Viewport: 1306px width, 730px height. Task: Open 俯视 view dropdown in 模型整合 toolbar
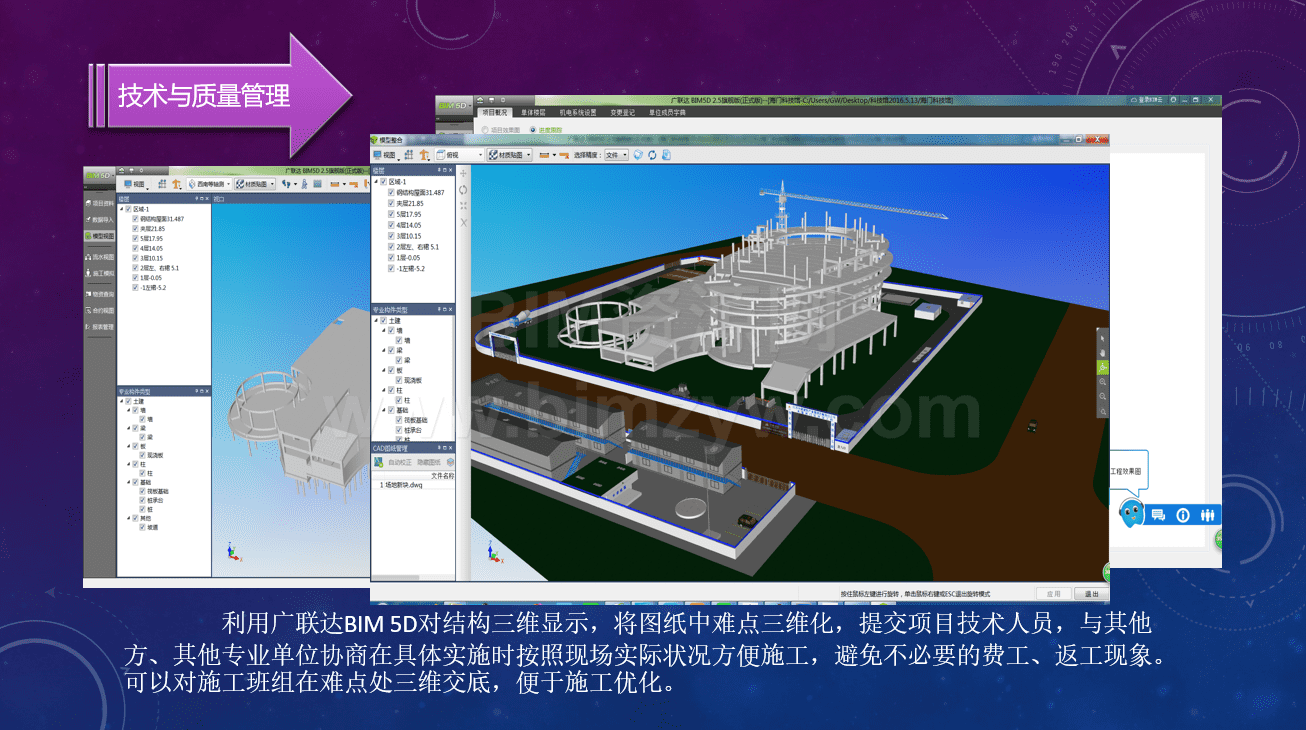pos(459,155)
